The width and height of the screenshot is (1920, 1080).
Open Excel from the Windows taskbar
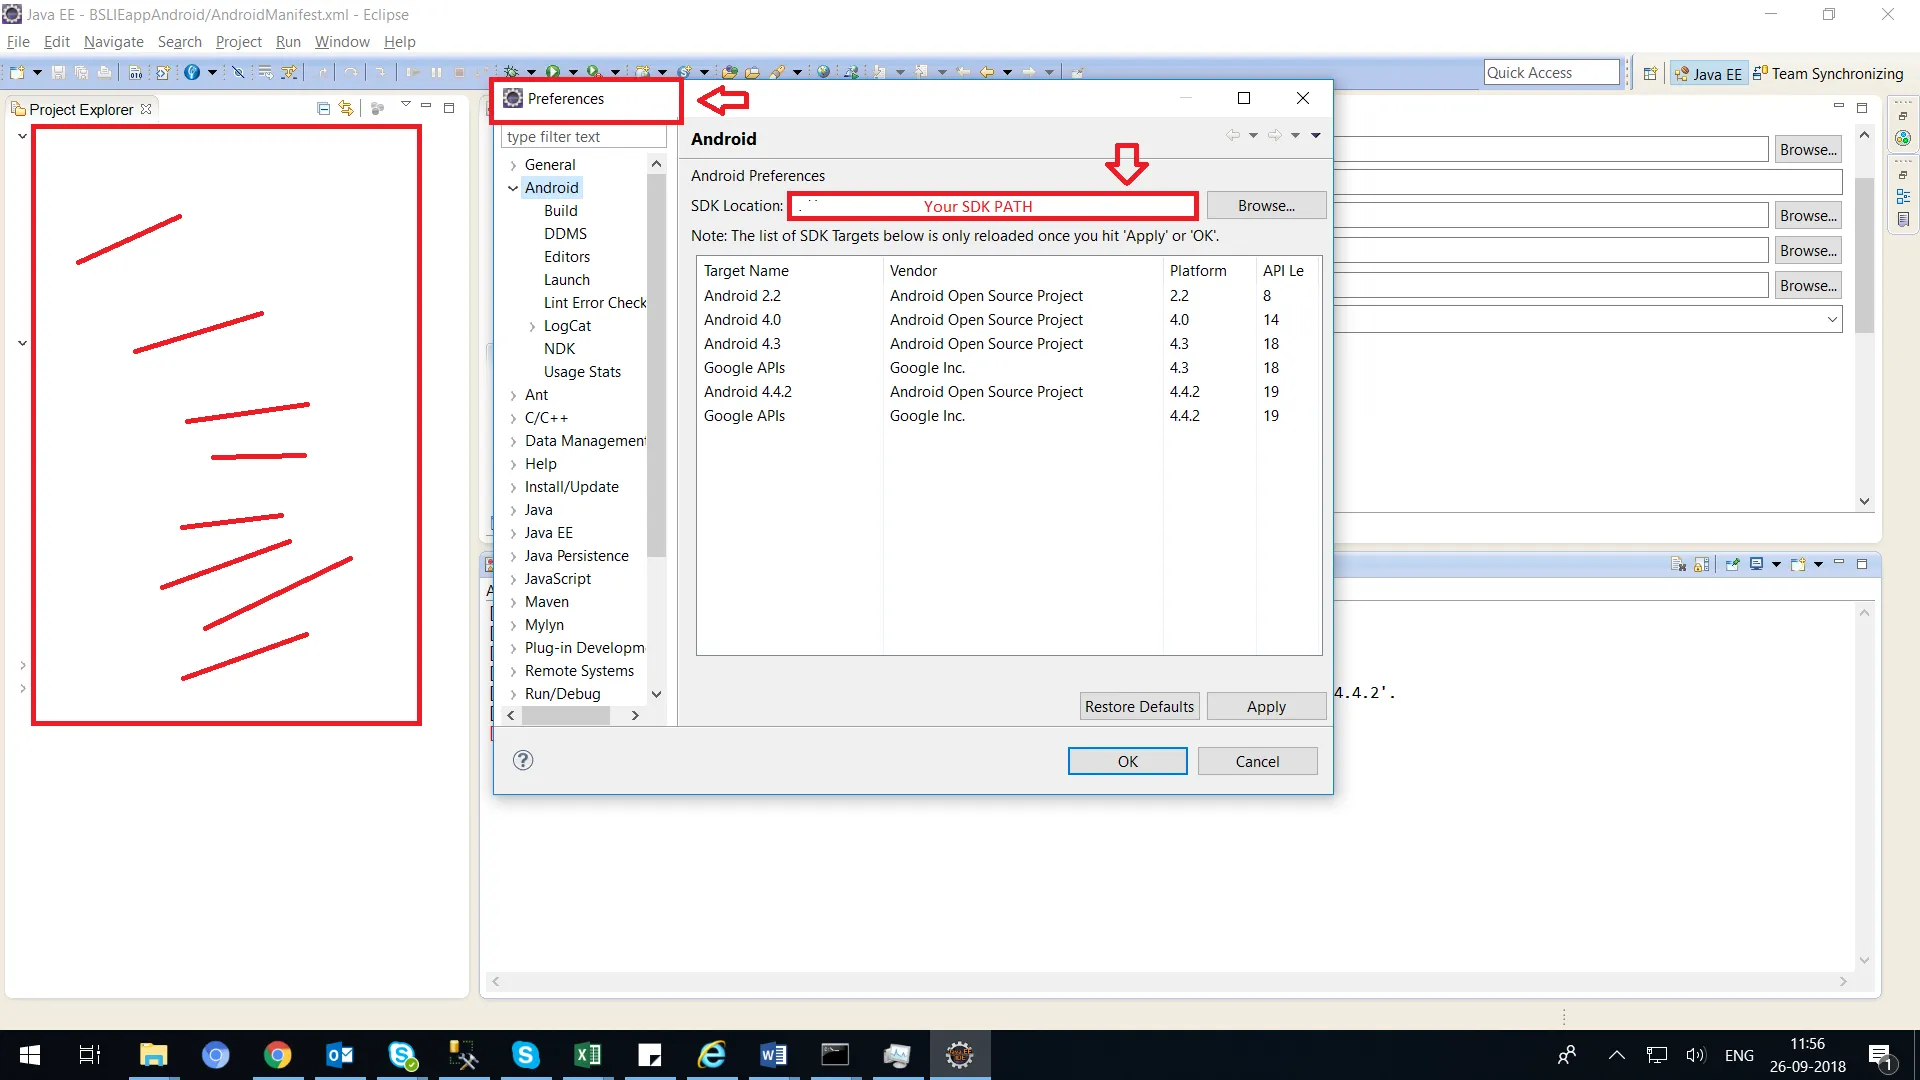pyautogui.click(x=588, y=1055)
